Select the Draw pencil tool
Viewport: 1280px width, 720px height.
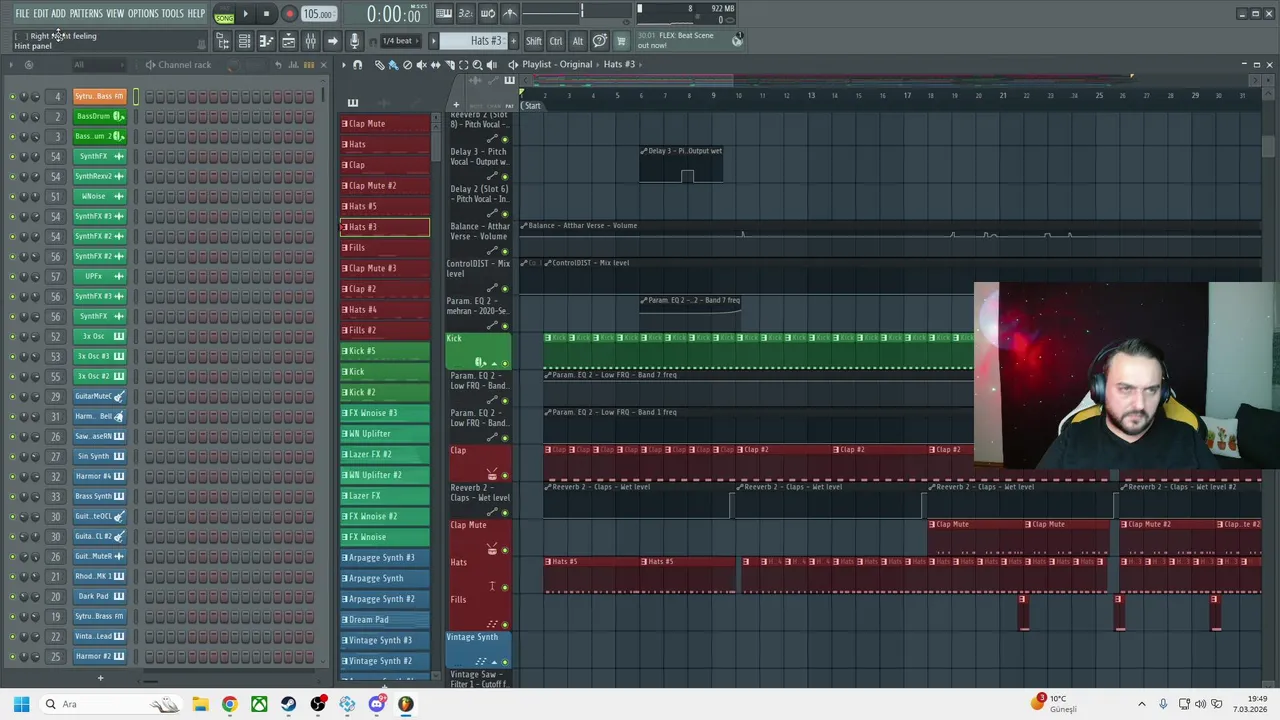(x=379, y=65)
